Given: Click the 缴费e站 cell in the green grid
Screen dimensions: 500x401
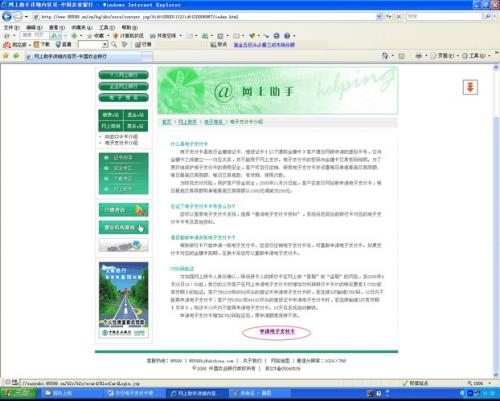Looking at the screenshot, I should point(111,115).
